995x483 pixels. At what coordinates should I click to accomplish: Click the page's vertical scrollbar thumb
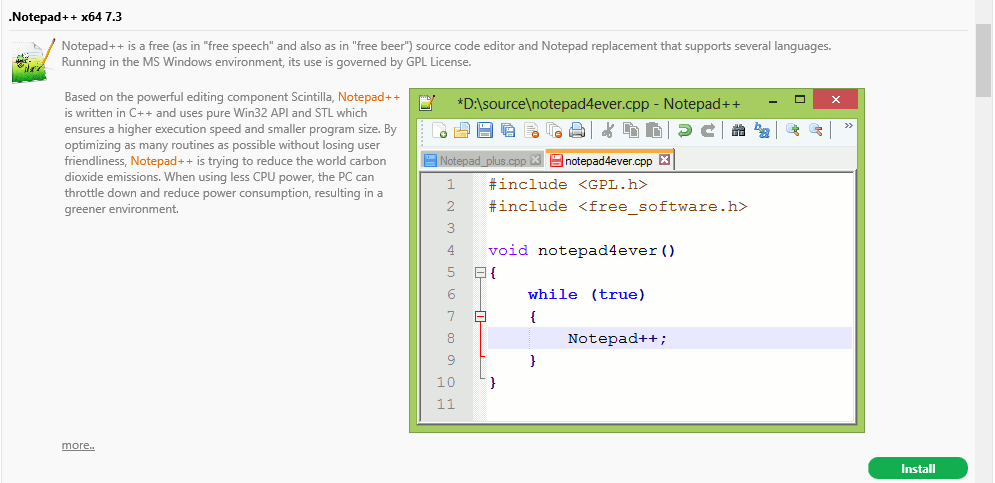[x=984, y=60]
